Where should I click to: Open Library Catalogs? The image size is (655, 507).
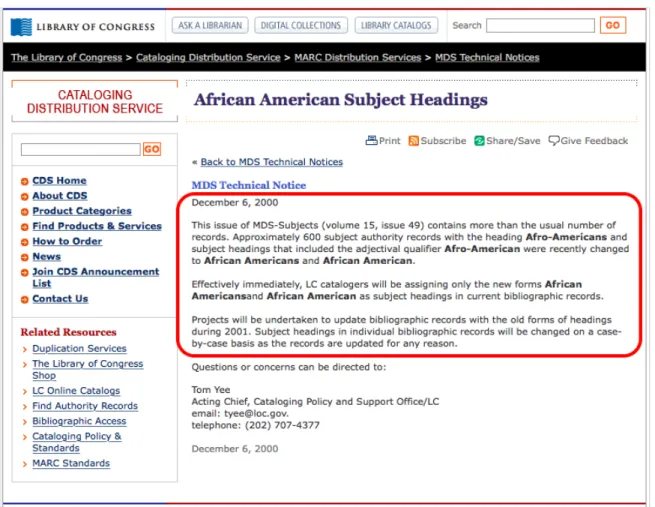click(x=396, y=25)
